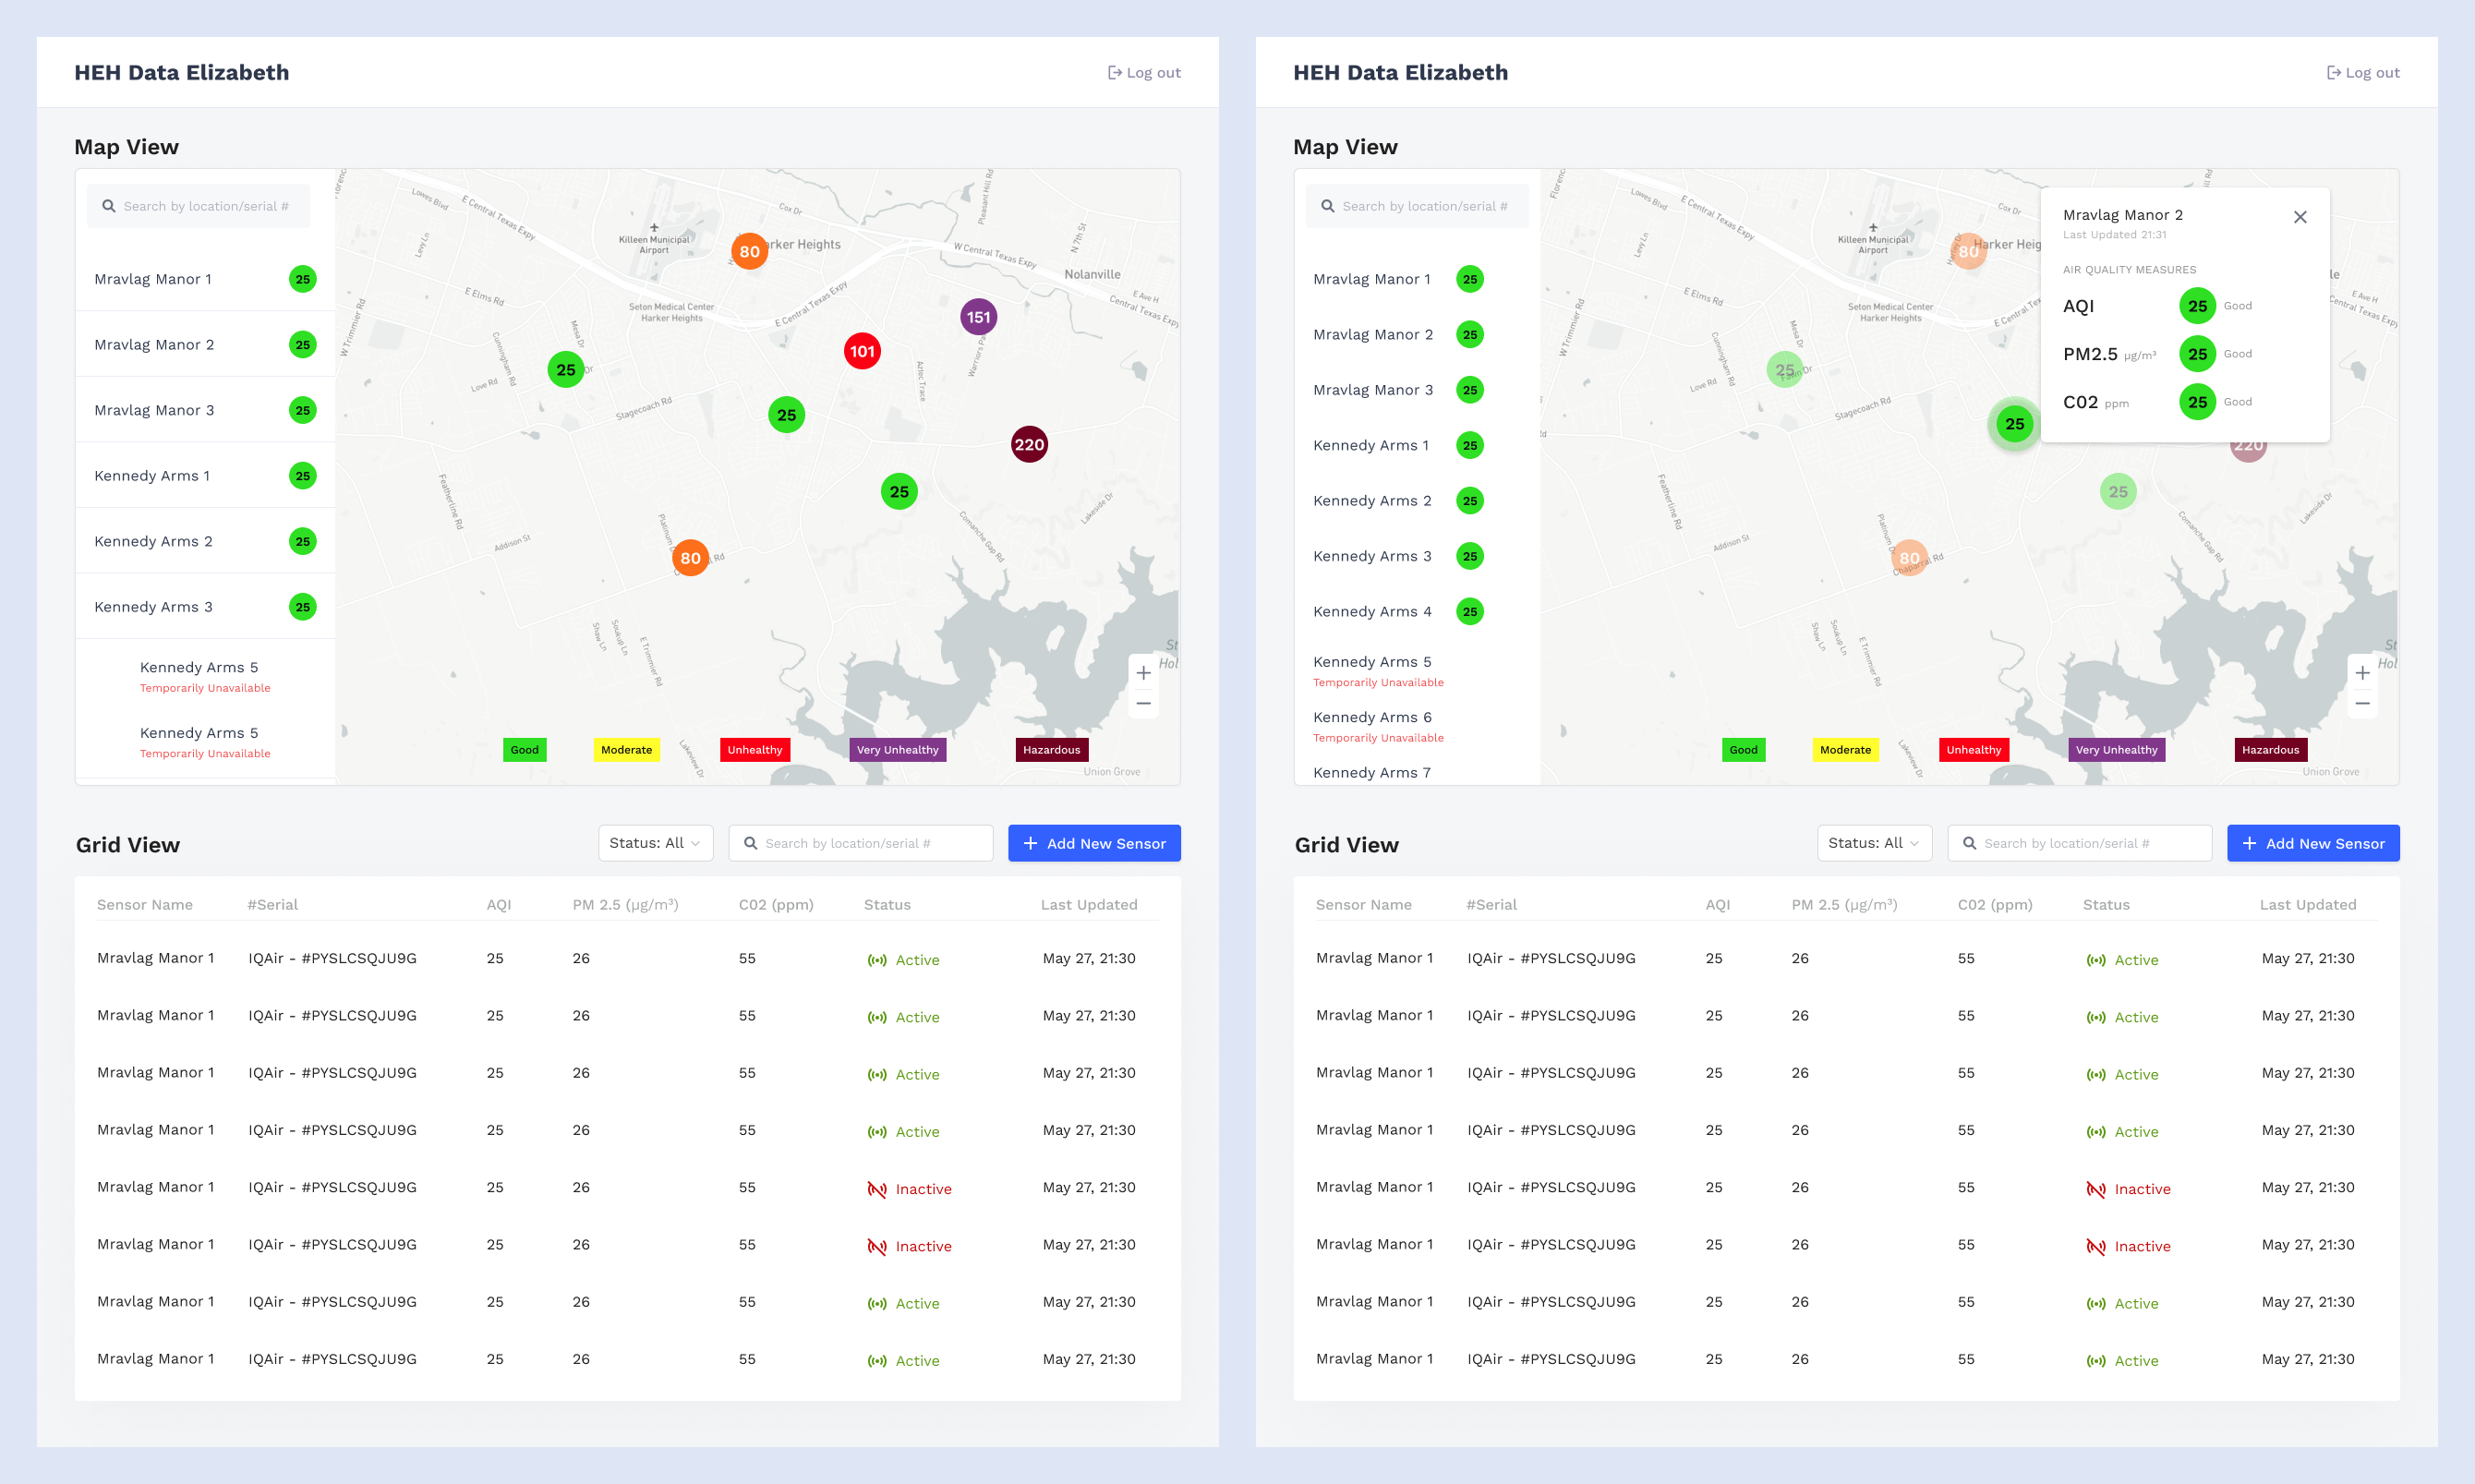The height and width of the screenshot is (1484, 2475).
Task: Click the red 101 map marker
Action: click(x=862, y=351)
